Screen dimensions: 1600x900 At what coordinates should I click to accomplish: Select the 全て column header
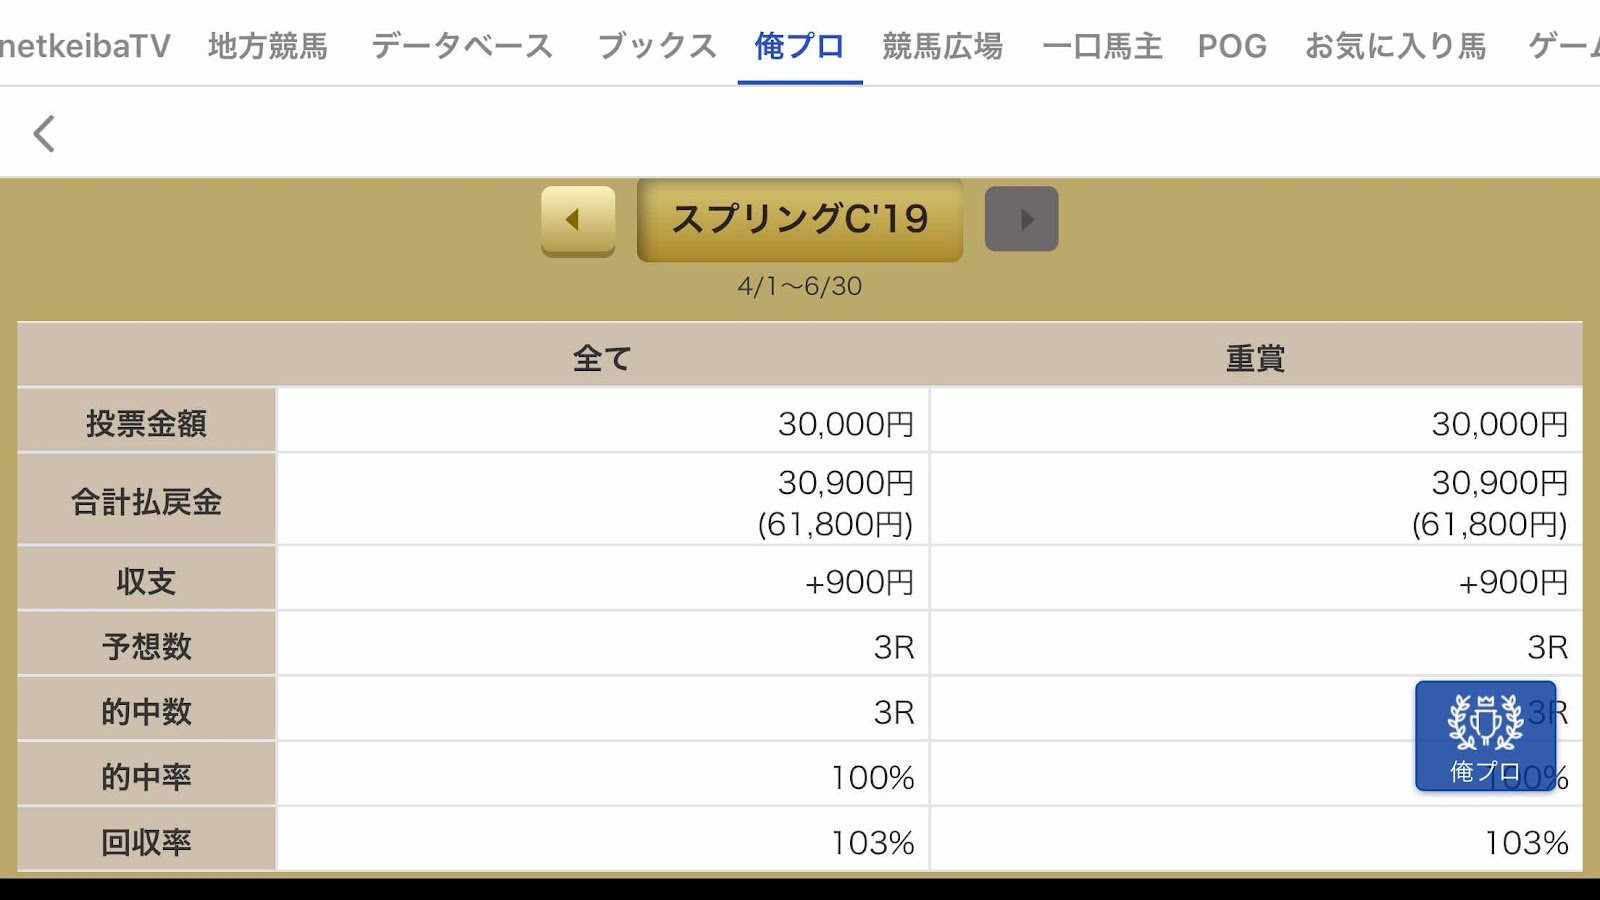pyautogui.click(x=602, y=357)
